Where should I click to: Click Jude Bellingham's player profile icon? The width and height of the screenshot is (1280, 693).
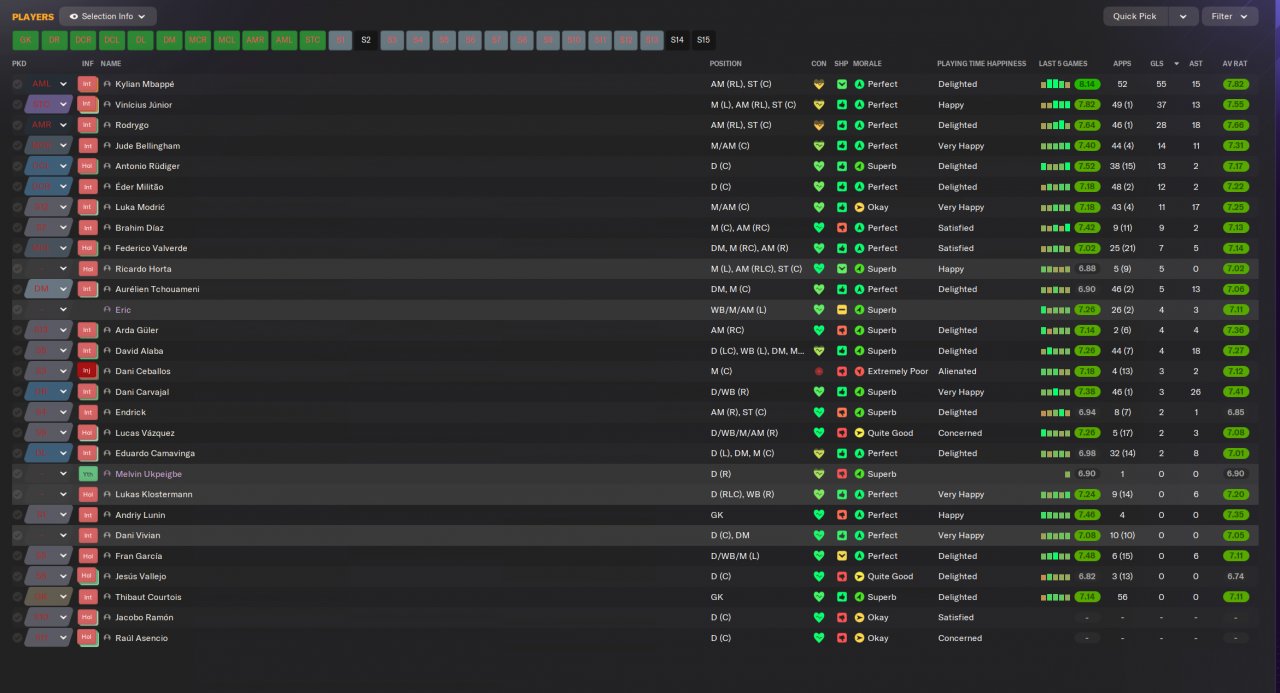(x=107, y=146)
